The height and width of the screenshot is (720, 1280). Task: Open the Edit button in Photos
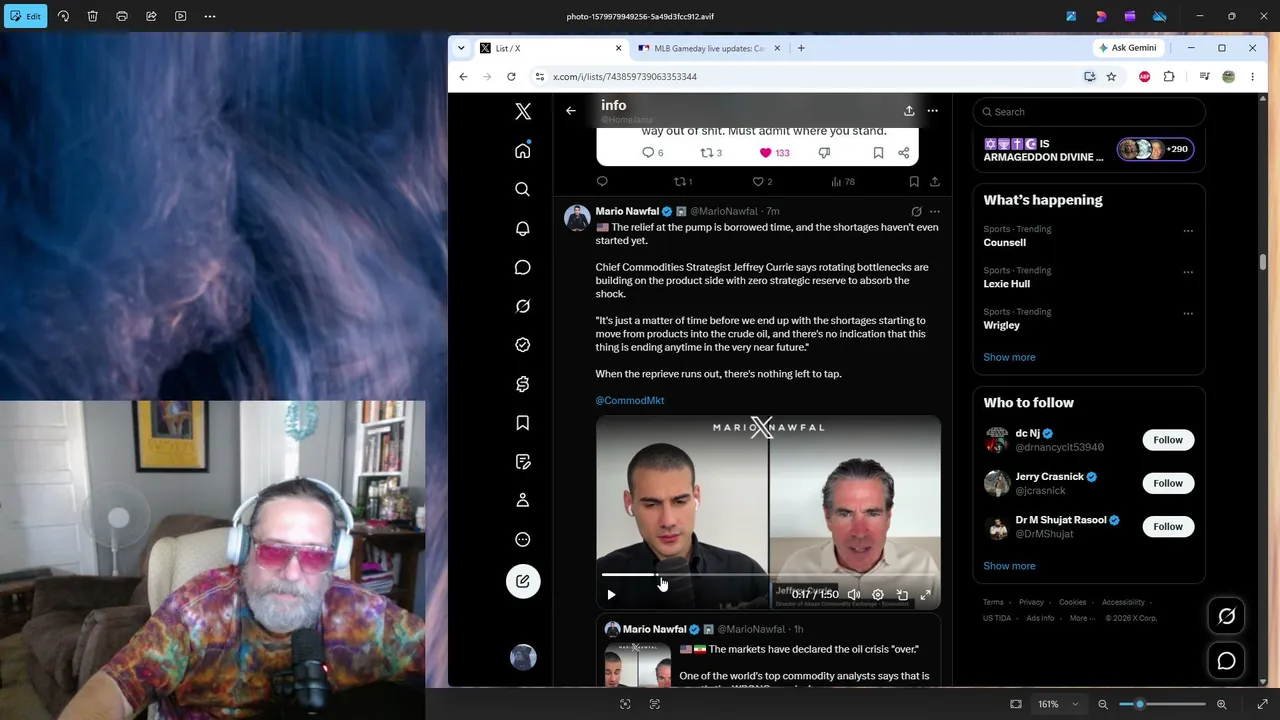[x=25, y=16]
